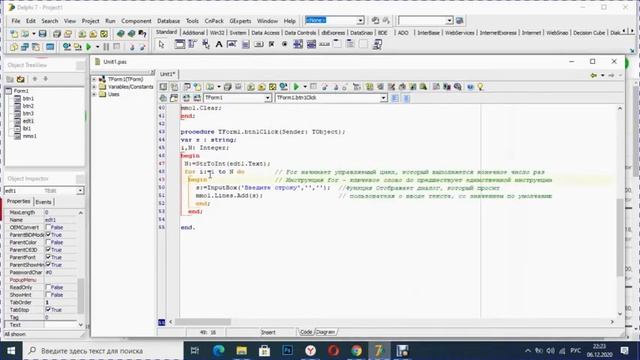This screenshot has height=360, width=640.
Task: Toggle the ParentCtl3D checkbox
Action: point(48,249)
